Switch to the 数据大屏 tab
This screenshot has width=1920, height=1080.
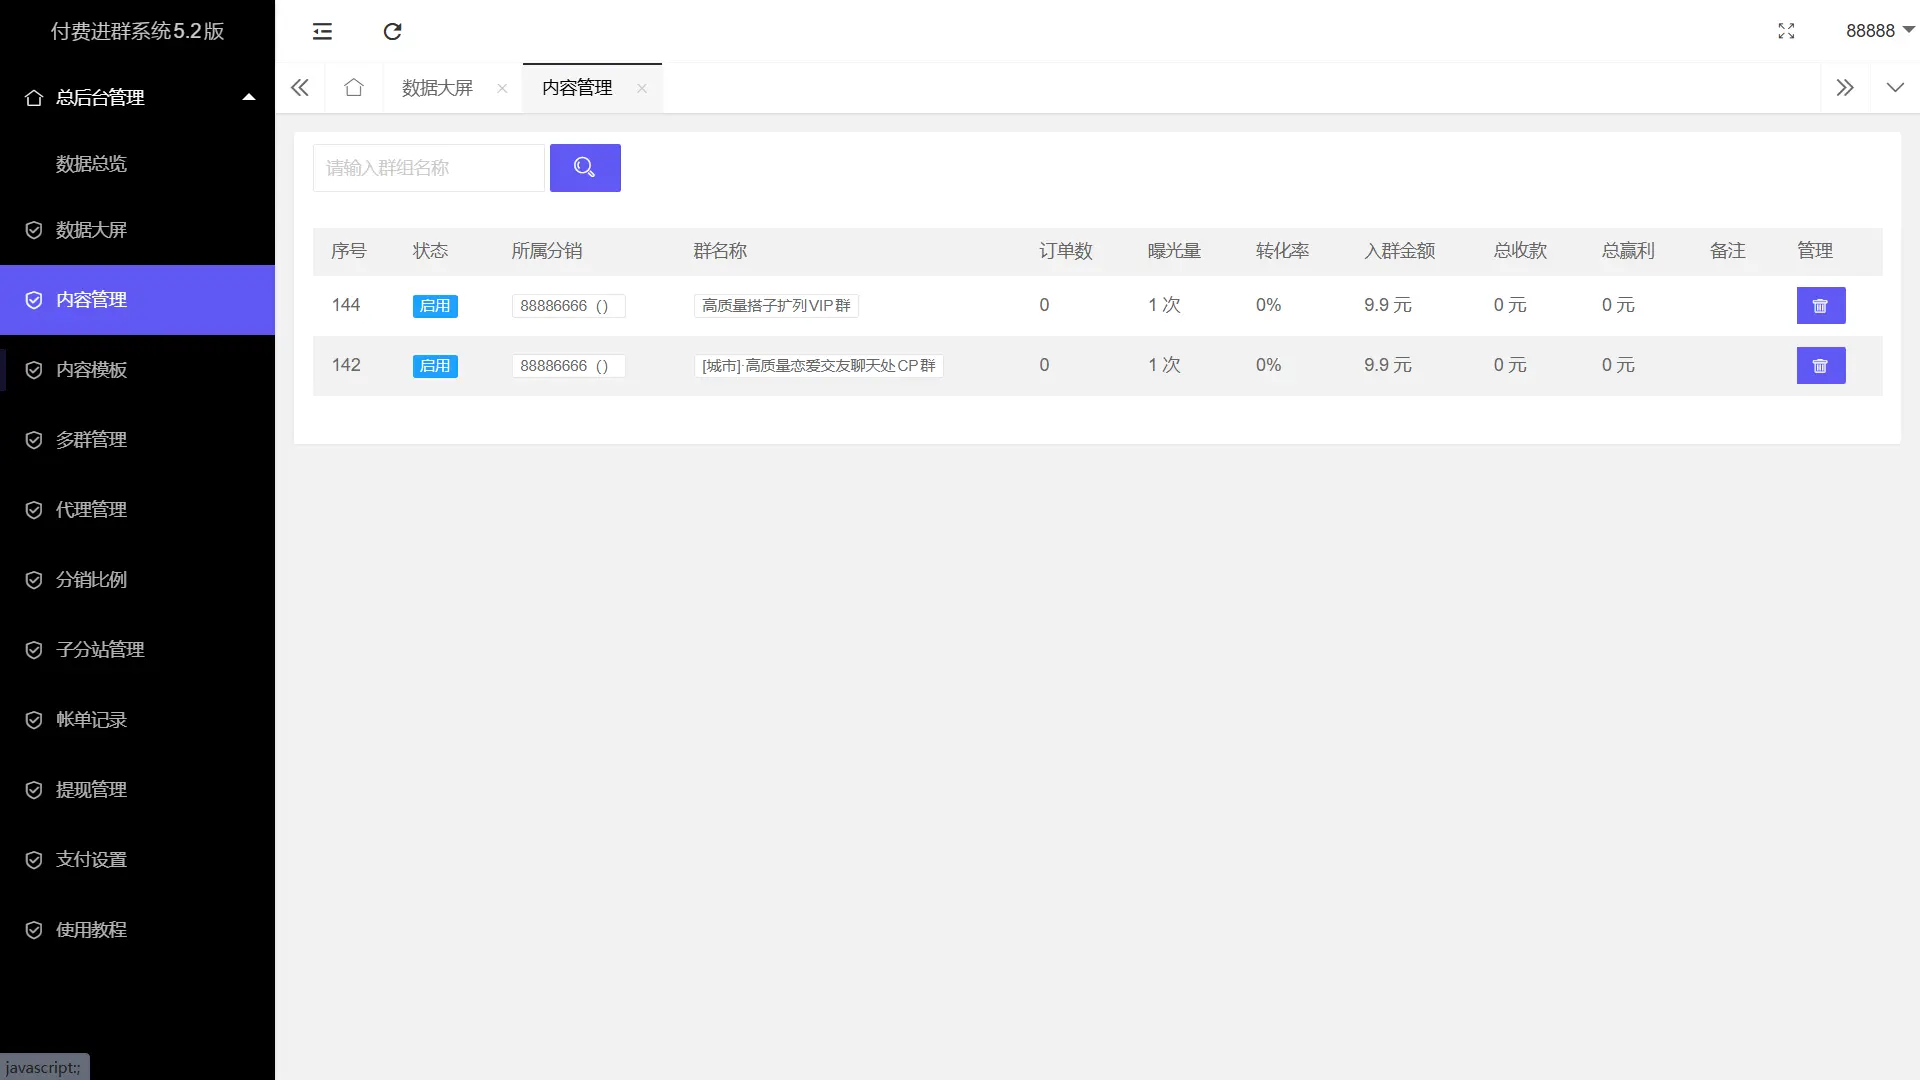click(x=437, y=88)
